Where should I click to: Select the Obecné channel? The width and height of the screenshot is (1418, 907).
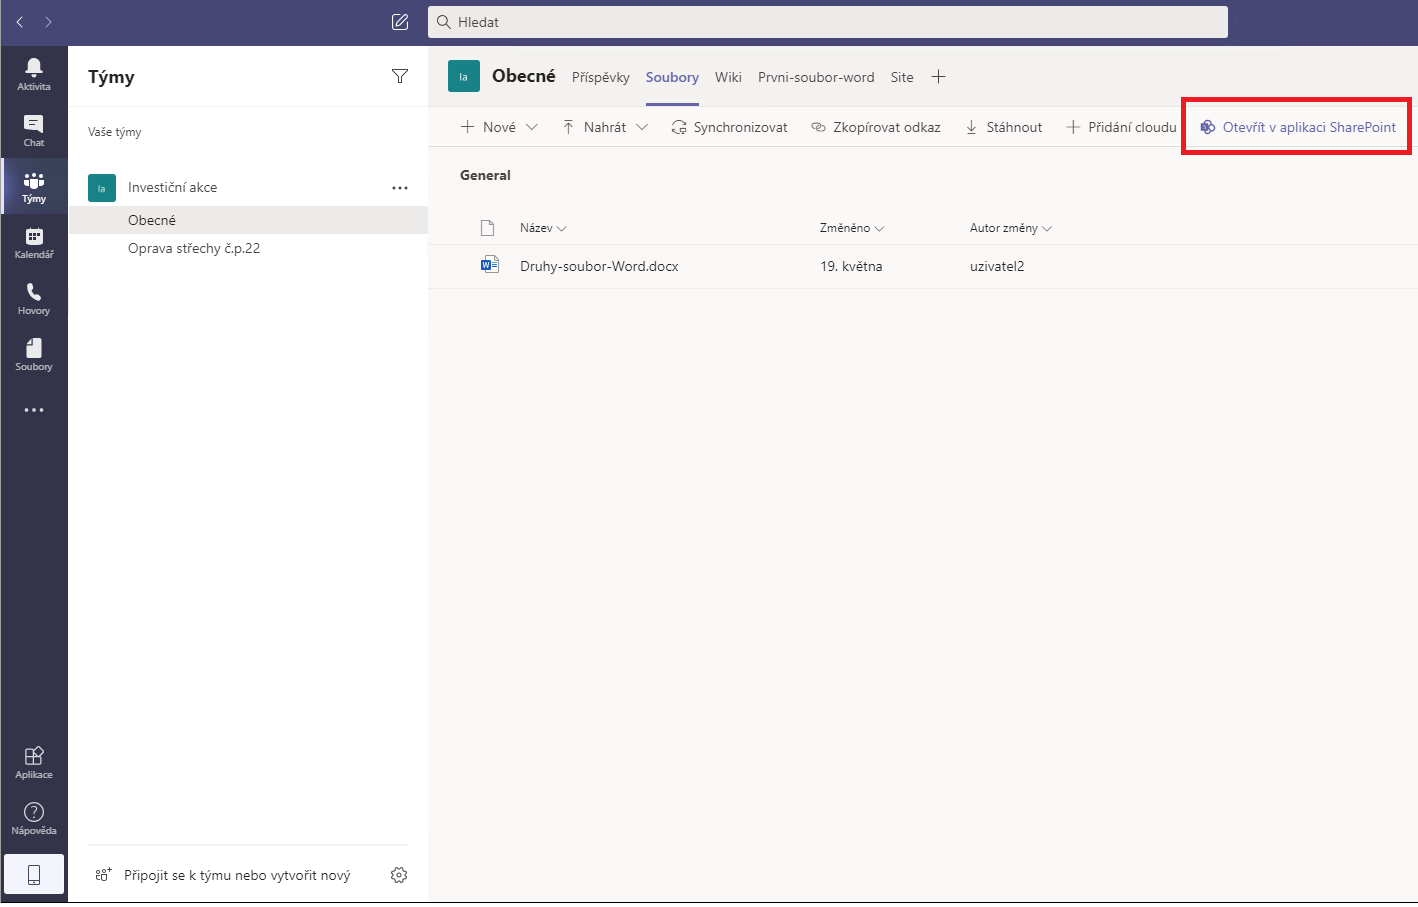[248, 220]
